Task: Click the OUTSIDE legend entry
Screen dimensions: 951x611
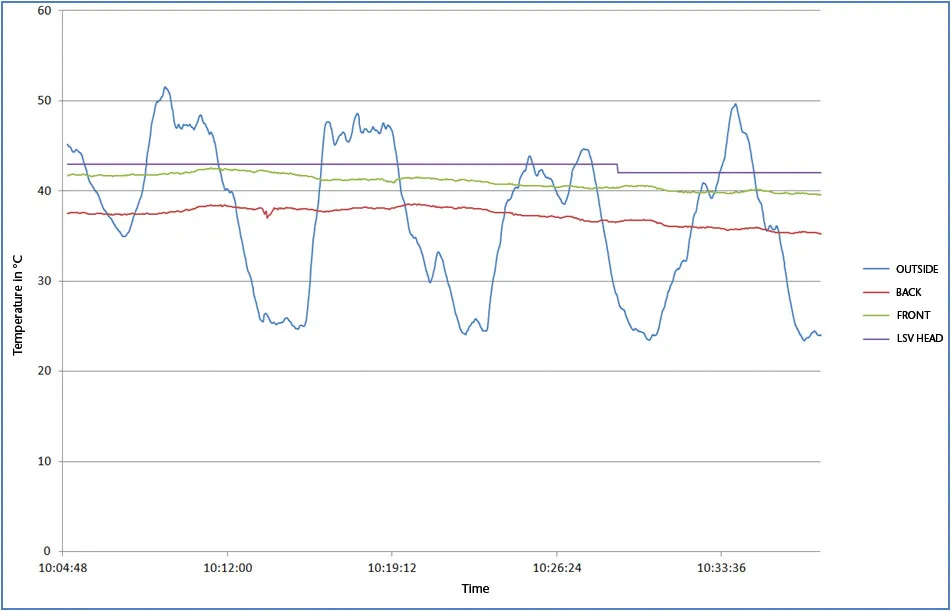Action: [901, 269]
